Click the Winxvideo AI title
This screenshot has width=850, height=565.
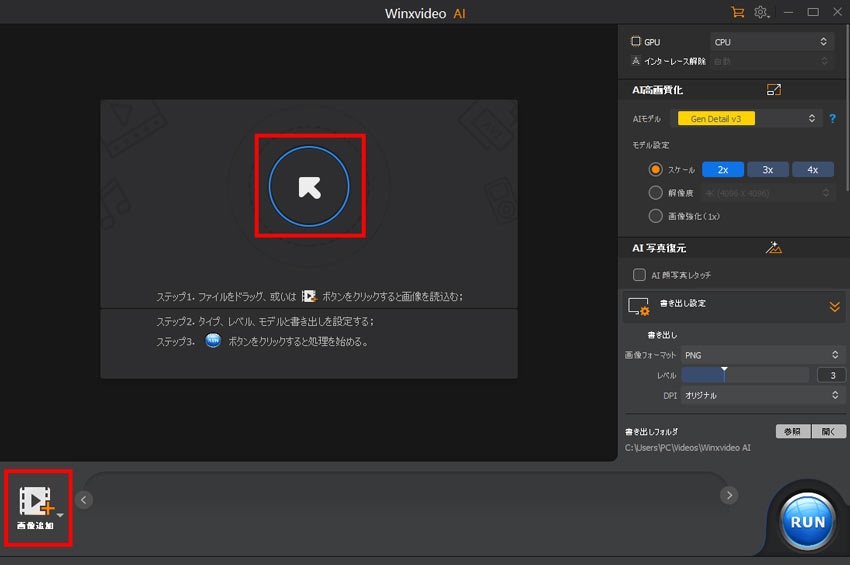(425, 13)
